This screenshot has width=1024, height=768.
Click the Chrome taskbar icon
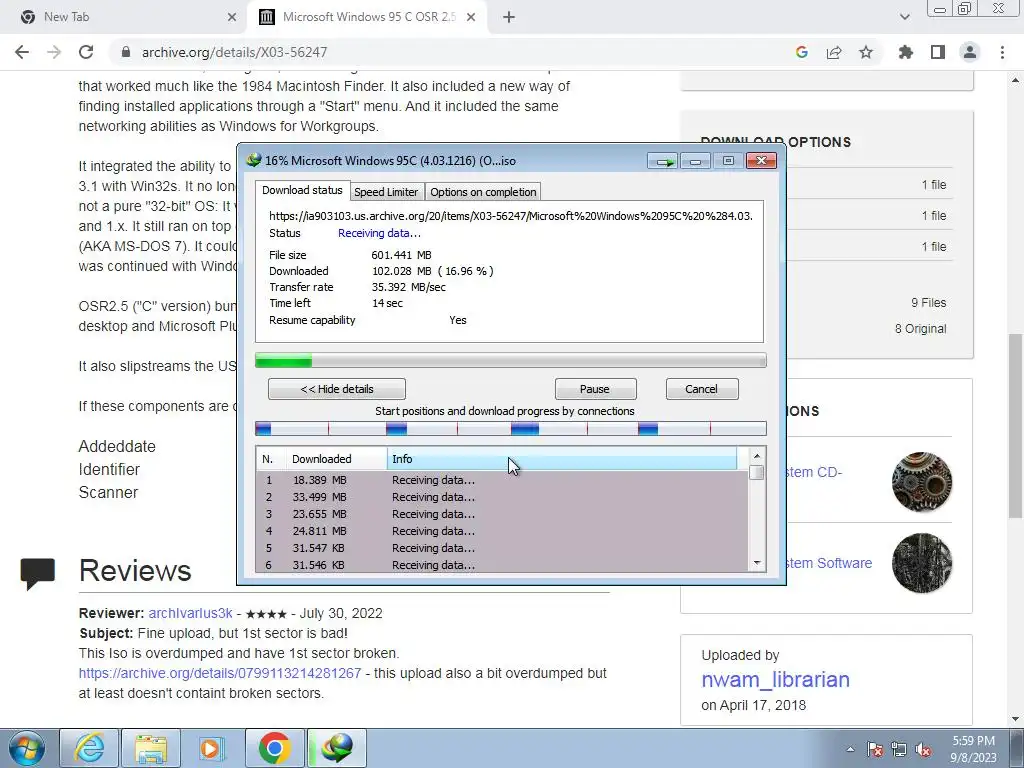pos(274,748)
